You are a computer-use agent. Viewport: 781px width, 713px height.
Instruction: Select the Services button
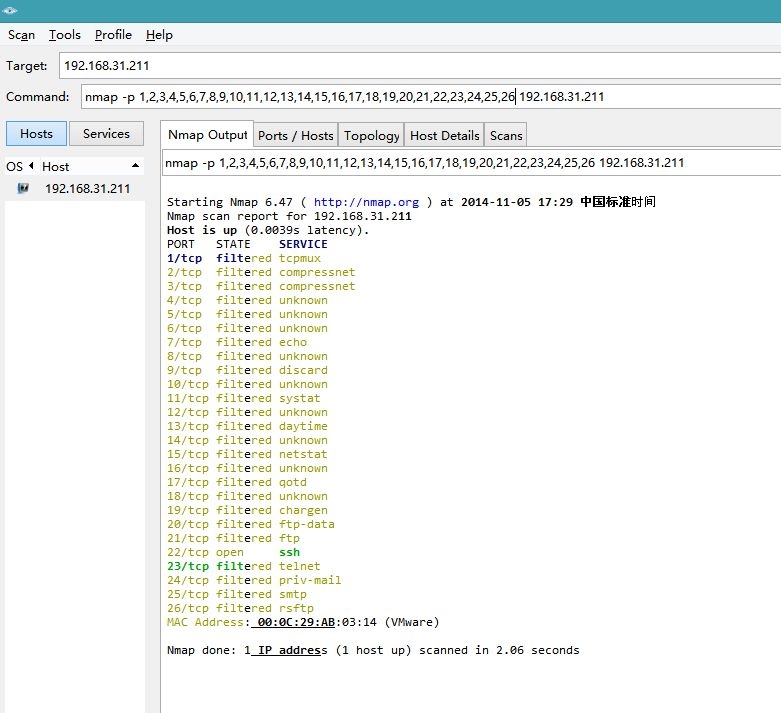click(106, 134)
